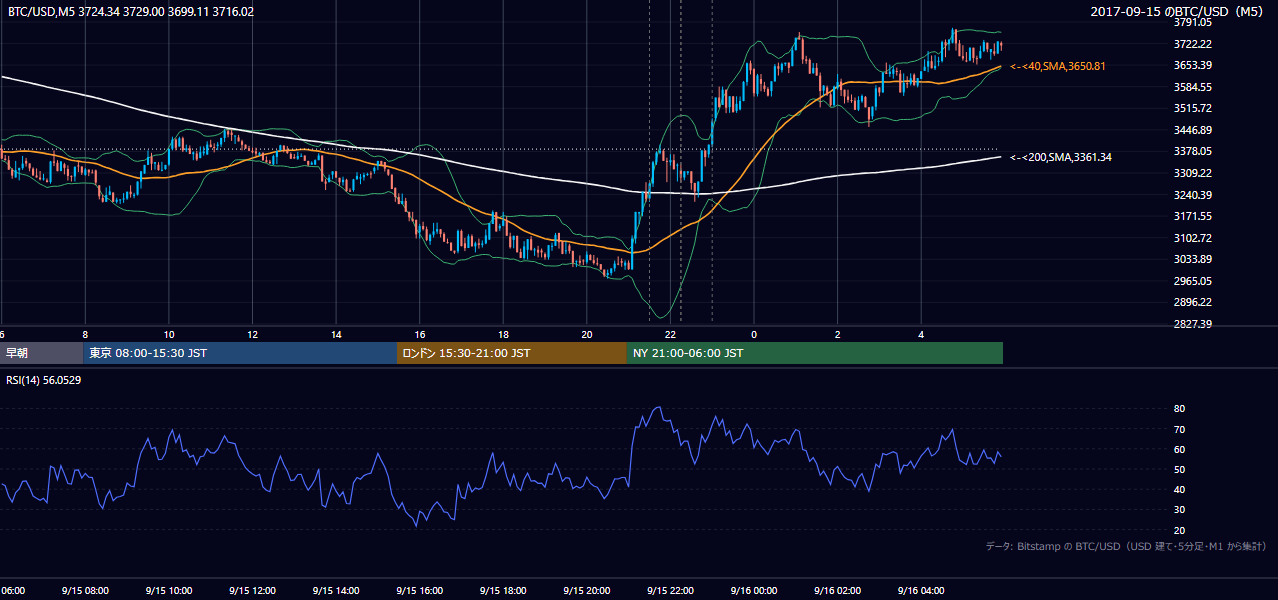The image size is (1278, 600).
Task: Select the 早朝 session bar
Action: coord(41,353)
